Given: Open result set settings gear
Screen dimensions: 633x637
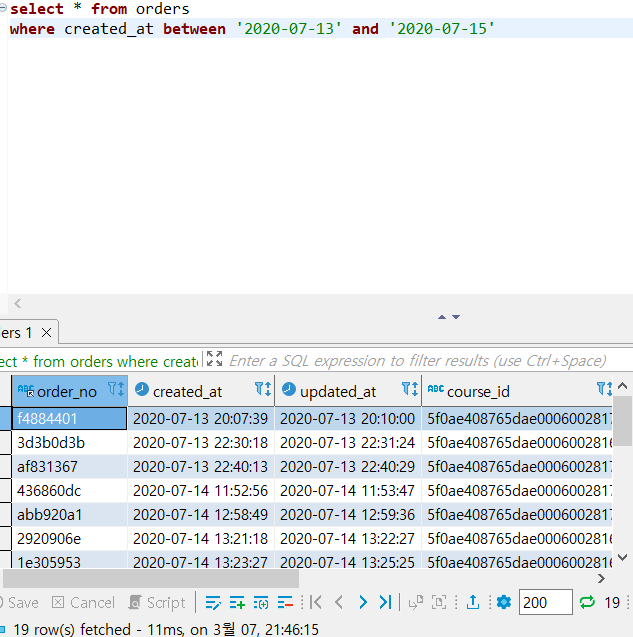Looking at the screenshot, I should click(x=504, y=602).
